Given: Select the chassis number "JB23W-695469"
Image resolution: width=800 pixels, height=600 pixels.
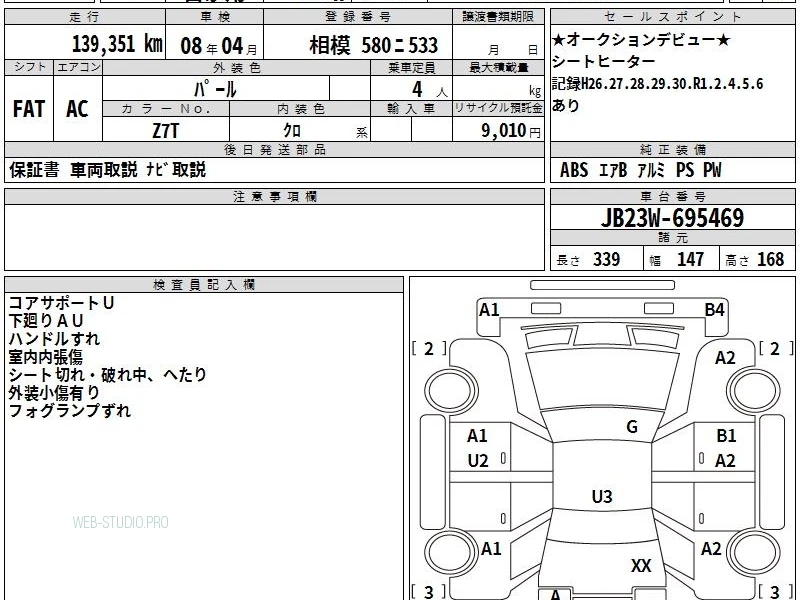Looking at the screenshot, I should point(672,218).
